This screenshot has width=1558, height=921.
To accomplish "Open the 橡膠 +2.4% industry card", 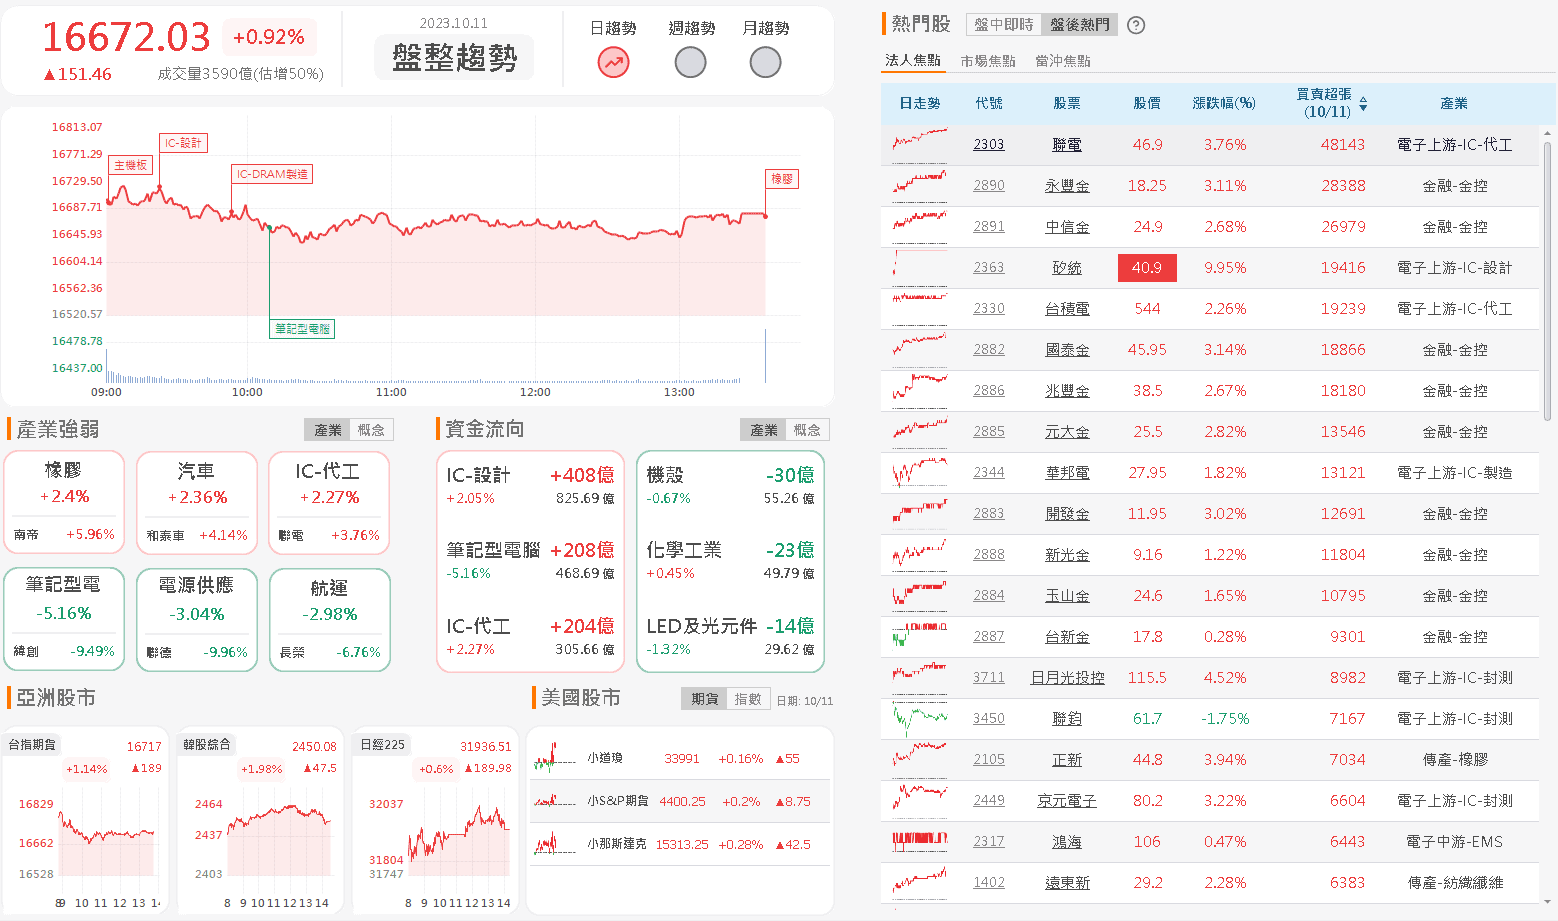I will [64, 503].
